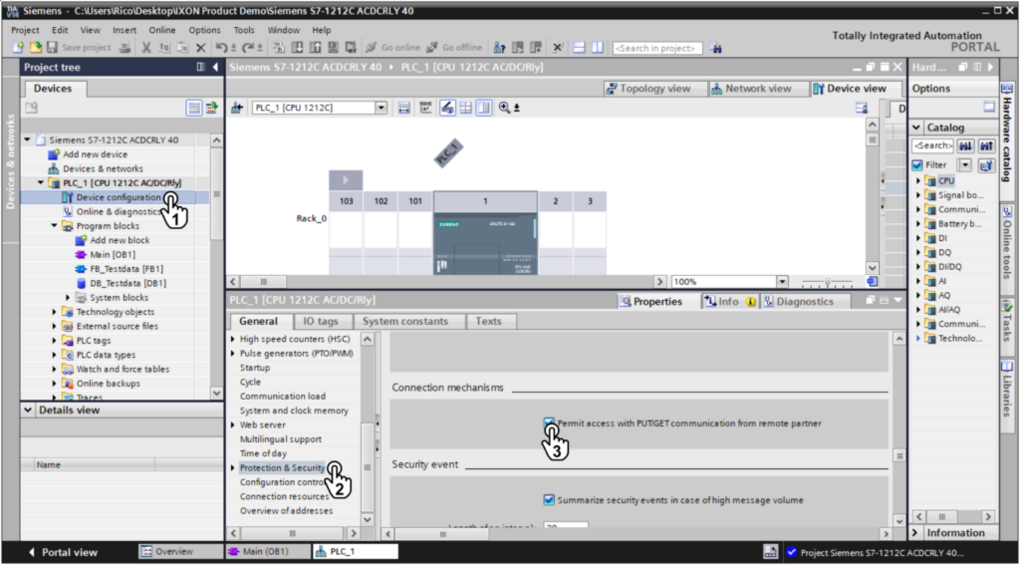Click the Search in project input field
Image resolution: width=1020 pixels, height=565 pixels.
pos(658,47)
